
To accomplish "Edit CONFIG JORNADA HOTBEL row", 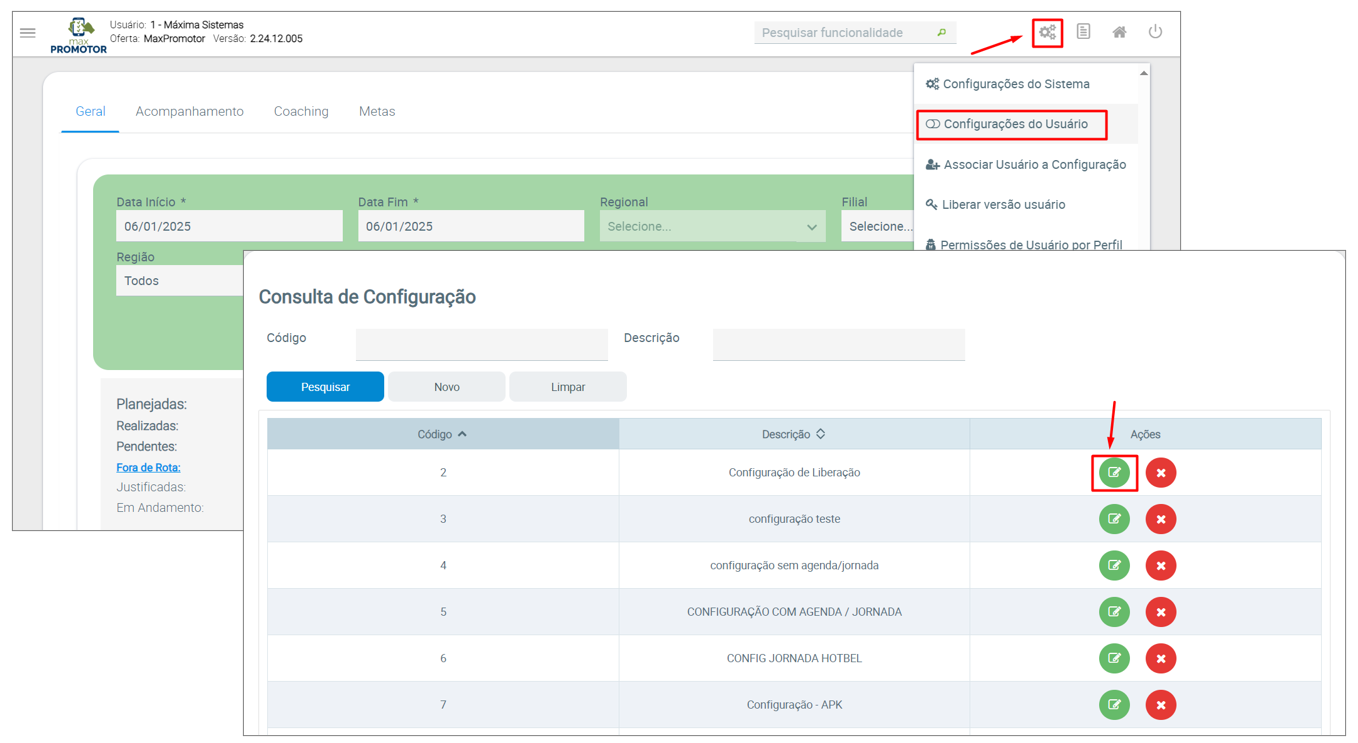I will [1114, 658].
